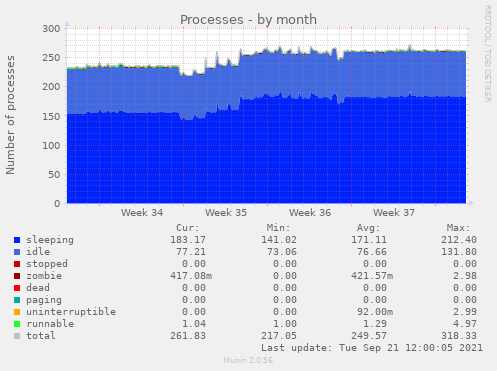497x371 pixels.
Task: Click the 'Week 34' axis label
Action: pyautogui.click(x=142, y=213)
